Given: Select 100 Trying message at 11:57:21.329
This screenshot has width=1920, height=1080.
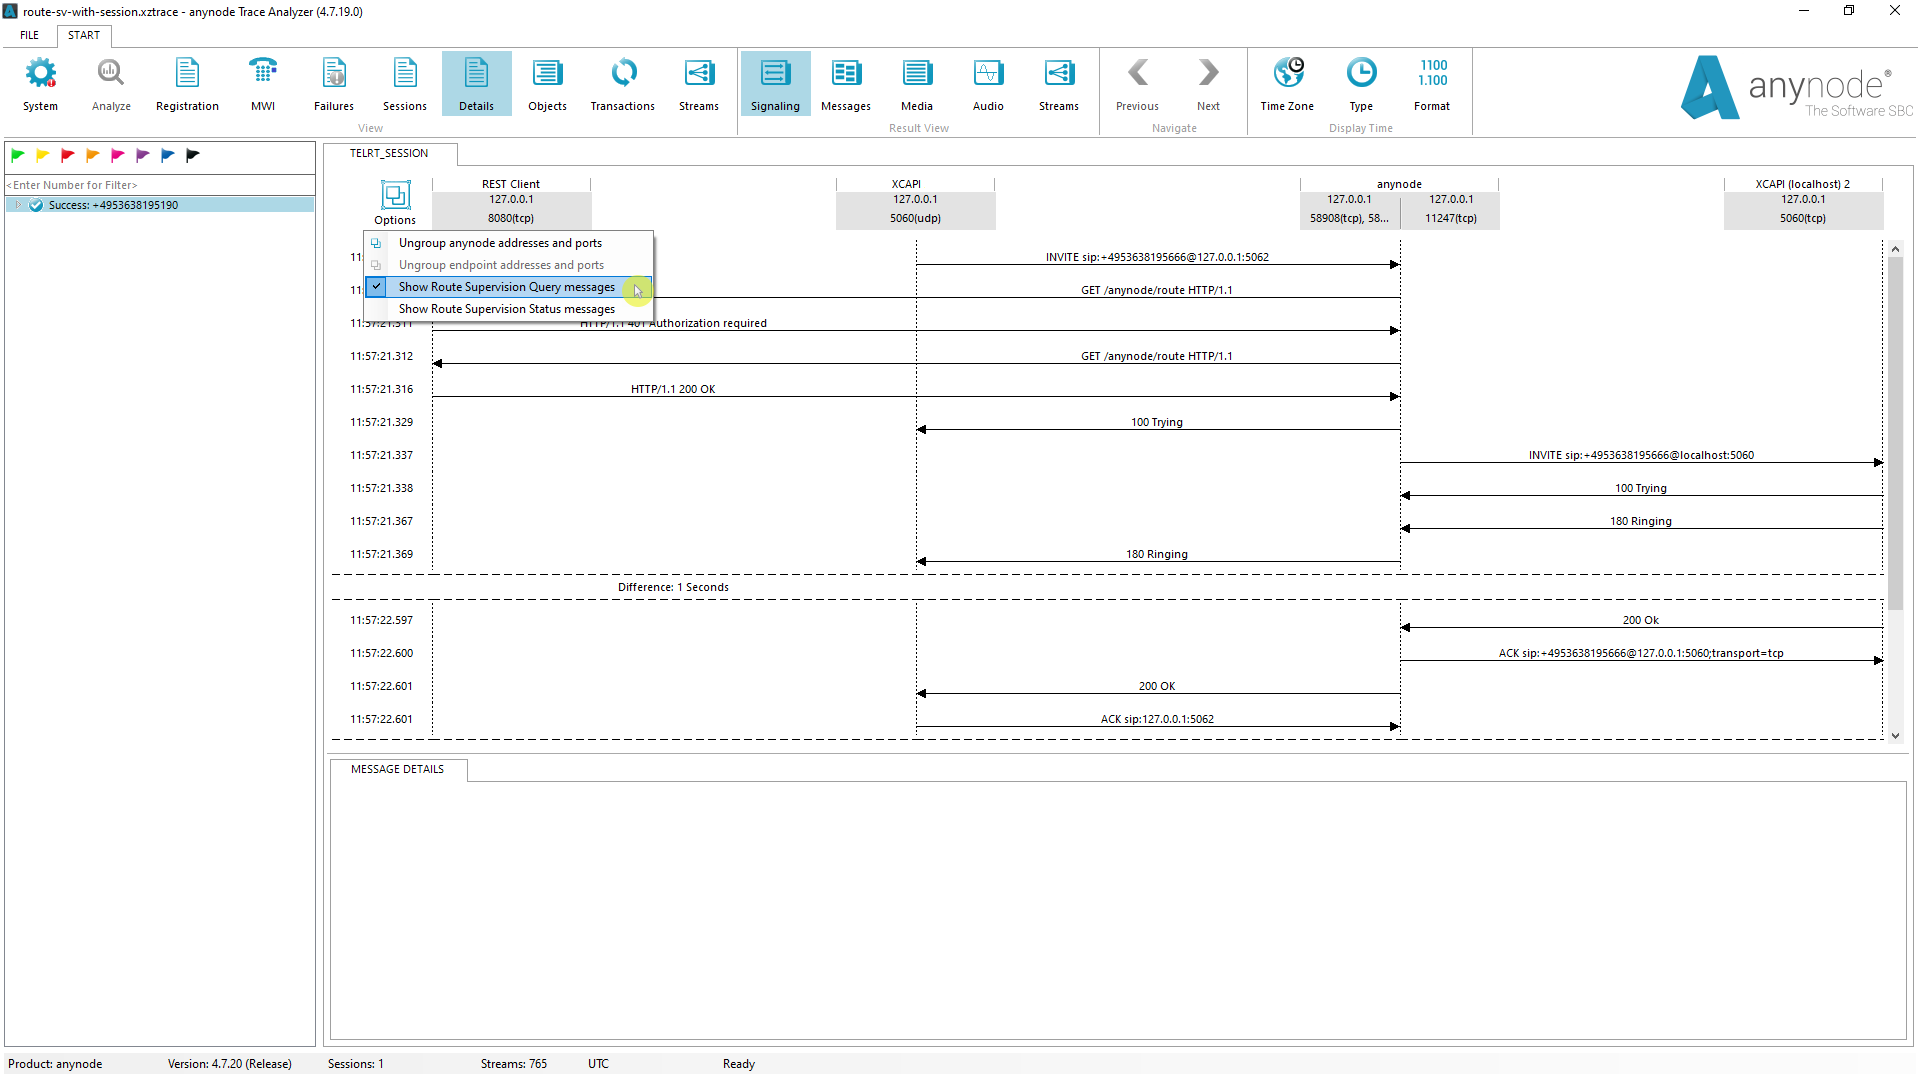Looking at the screenshot, I should [1157, 422].
